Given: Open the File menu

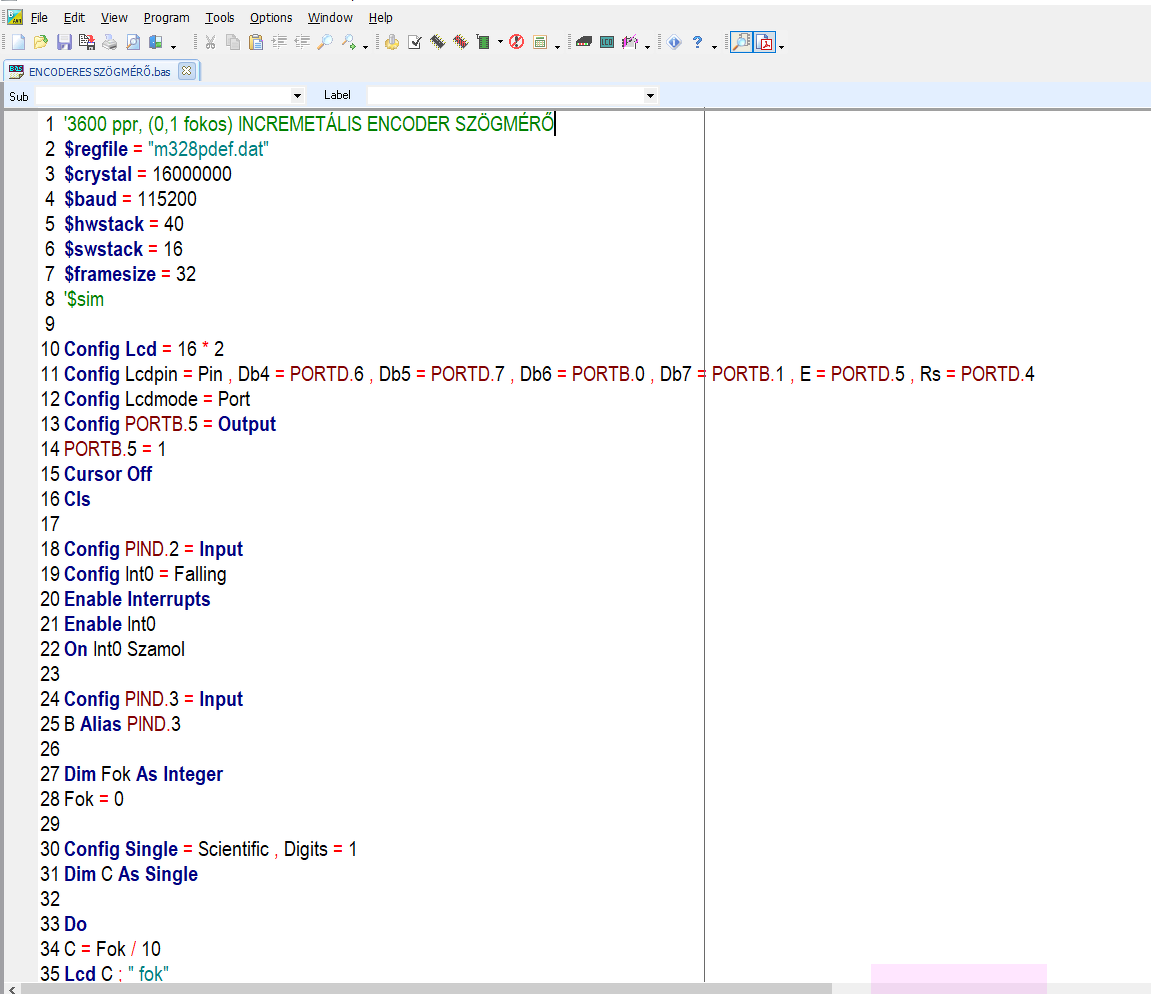Looking at the screenshot, I should 39,18.
